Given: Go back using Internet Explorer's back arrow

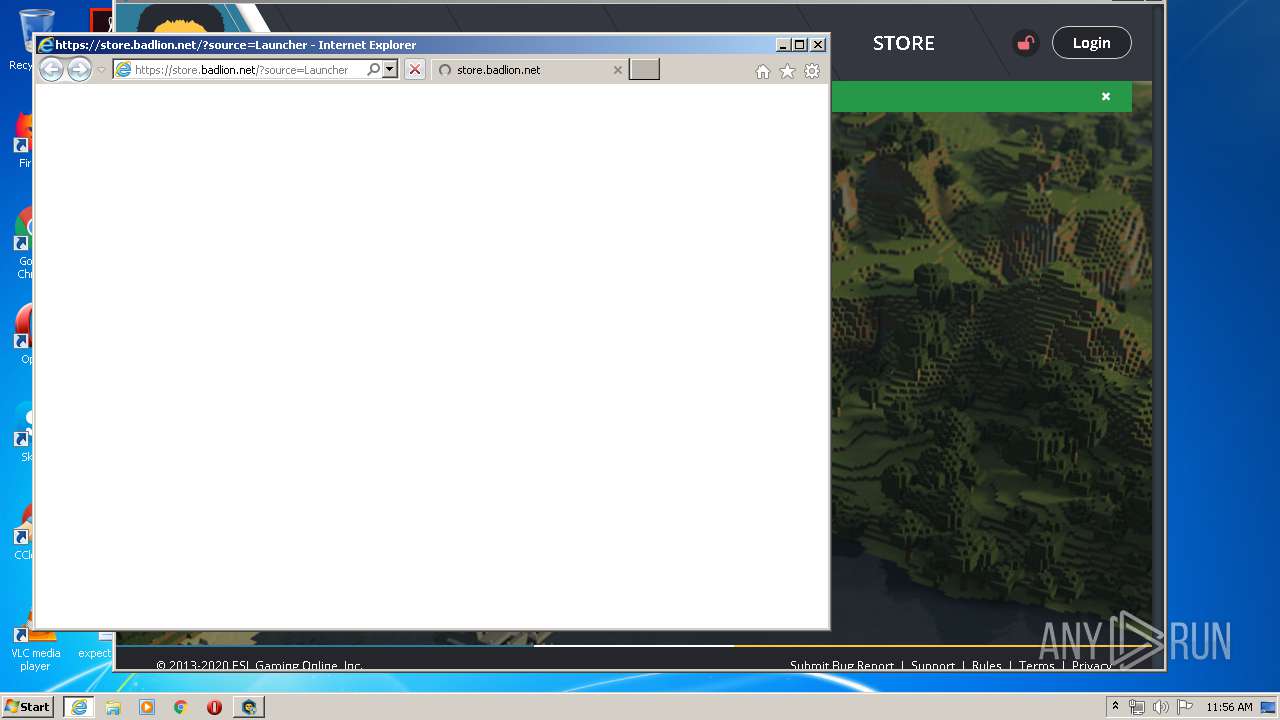Looking at the screenshot, I should point(51,69).
